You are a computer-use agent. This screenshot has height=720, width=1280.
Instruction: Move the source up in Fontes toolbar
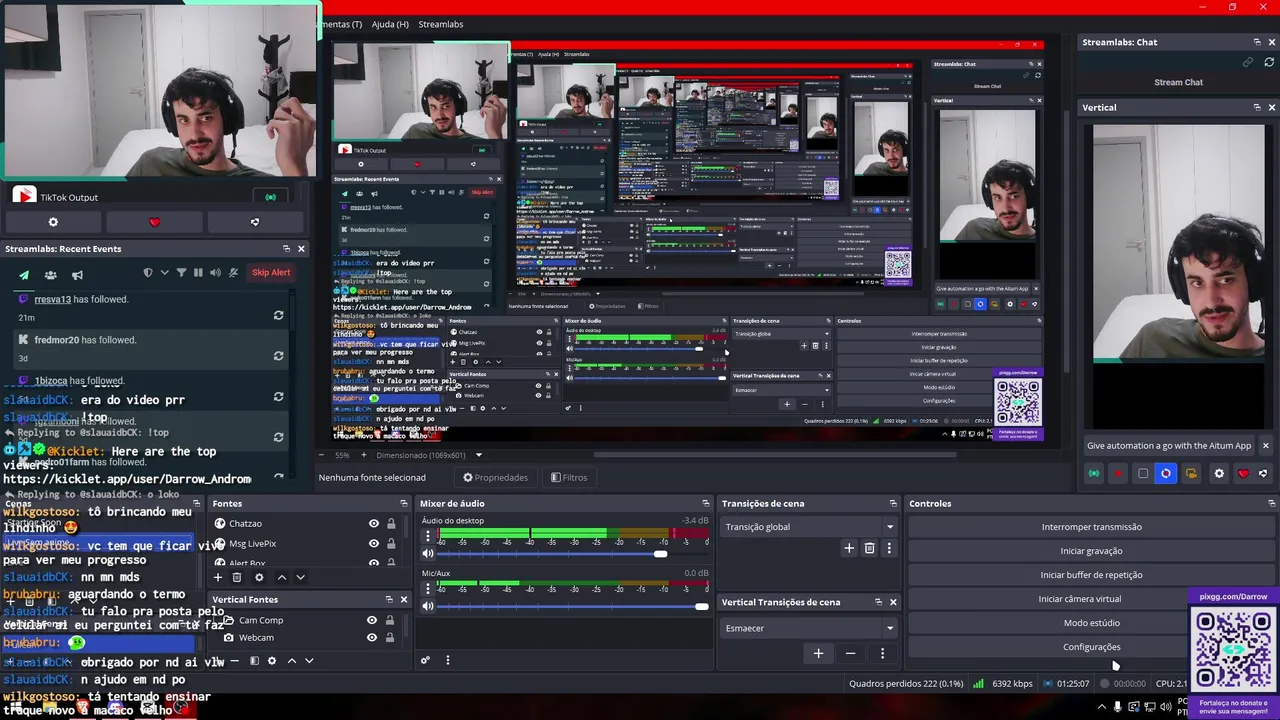pyautogui.click(x=281, y=577)
